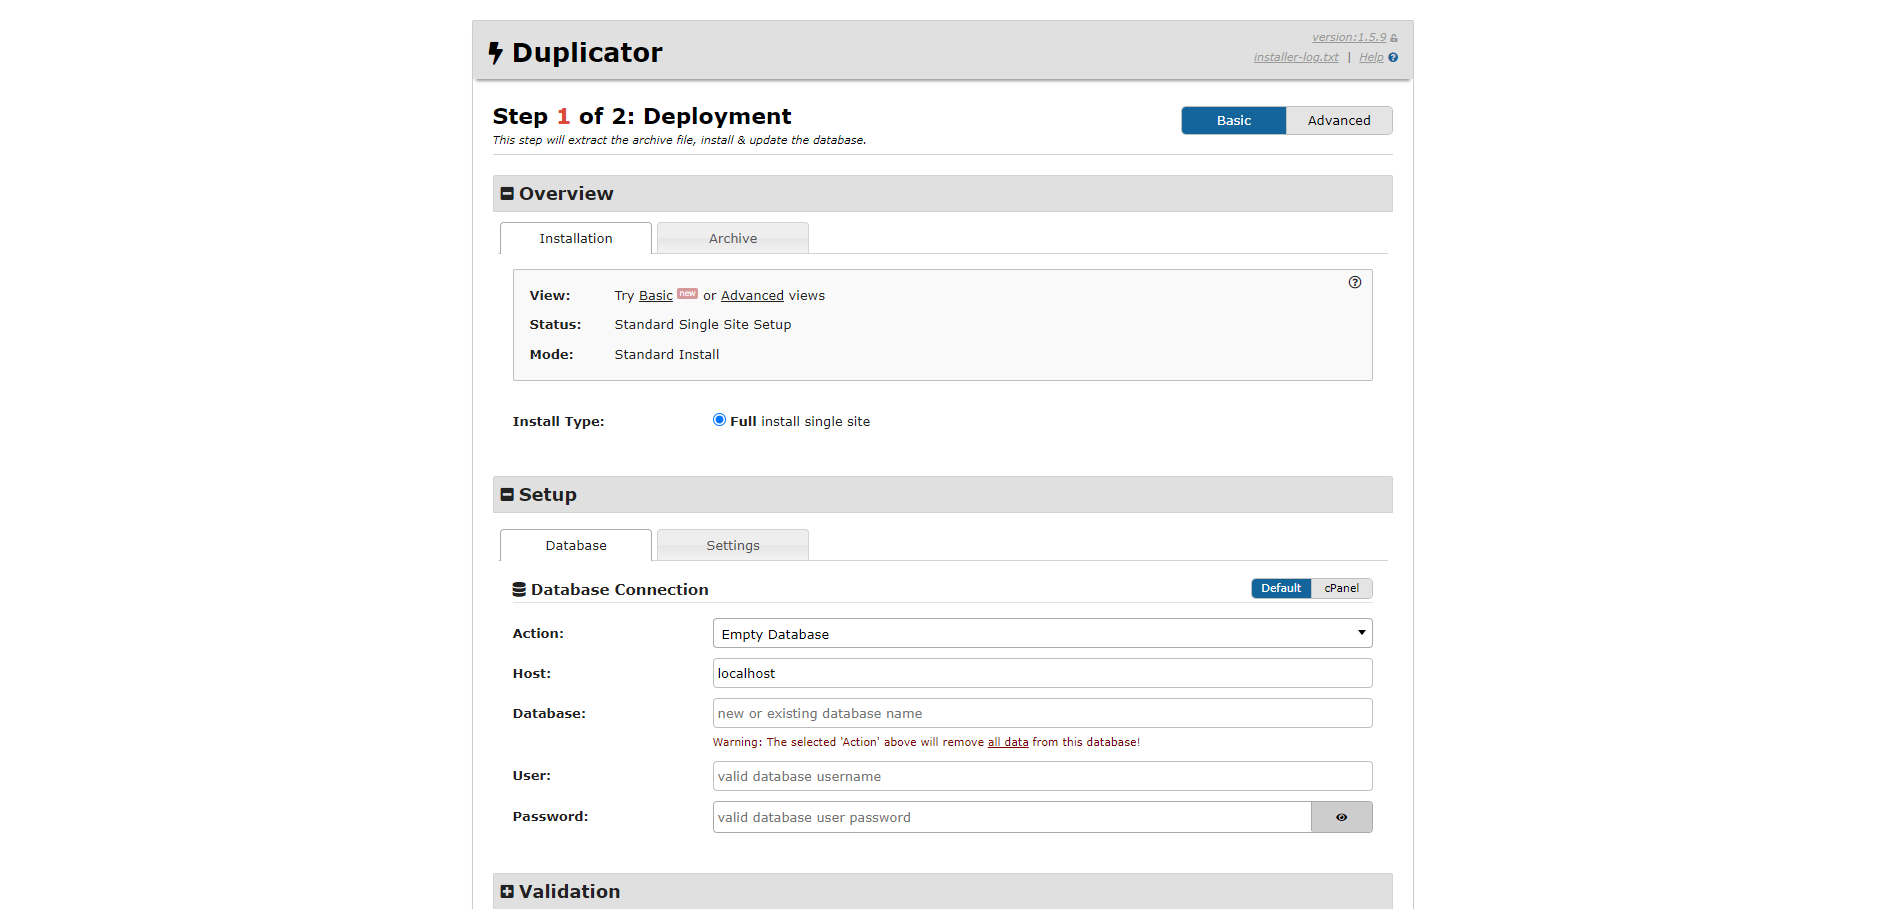Select the Full install single site radio

click(x=719, y=420)
